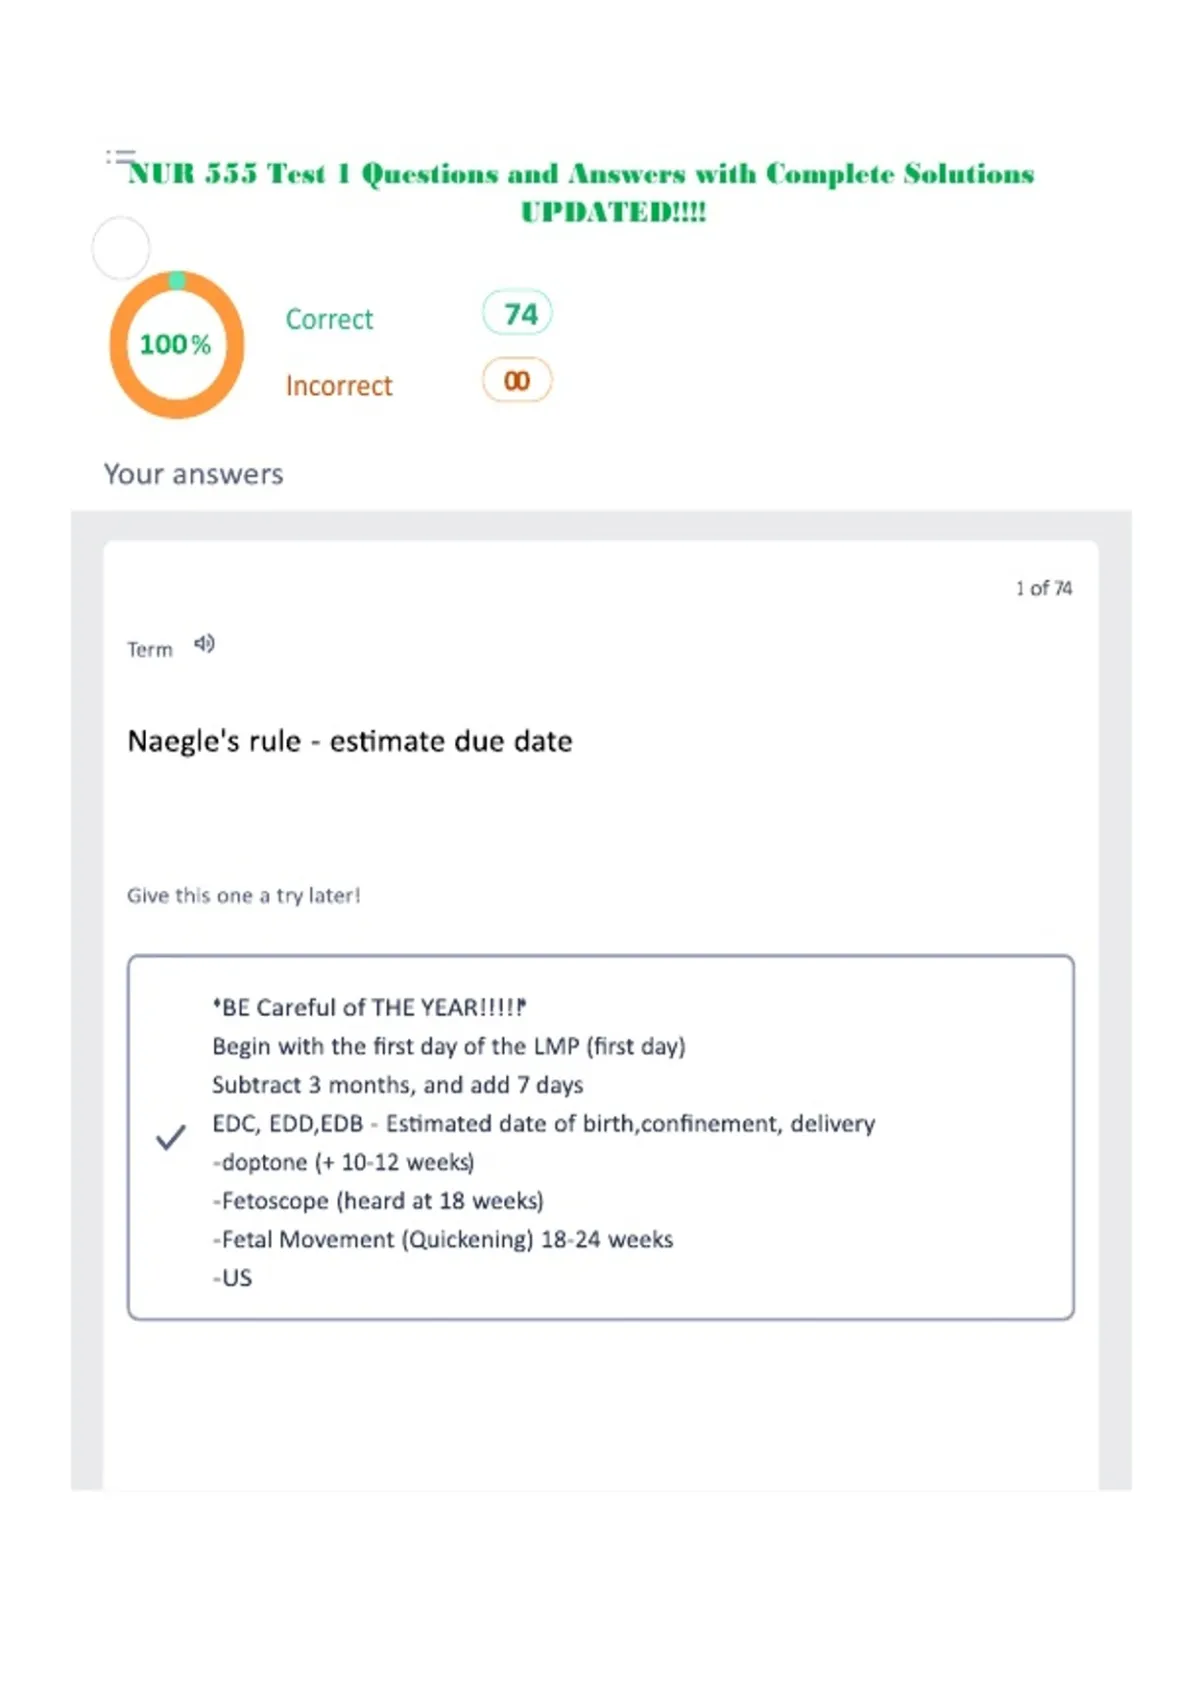The height and width of the screenshot is (1700, 1200).
Task: Click the Incorrect label
Action: [x=339, y=385]
